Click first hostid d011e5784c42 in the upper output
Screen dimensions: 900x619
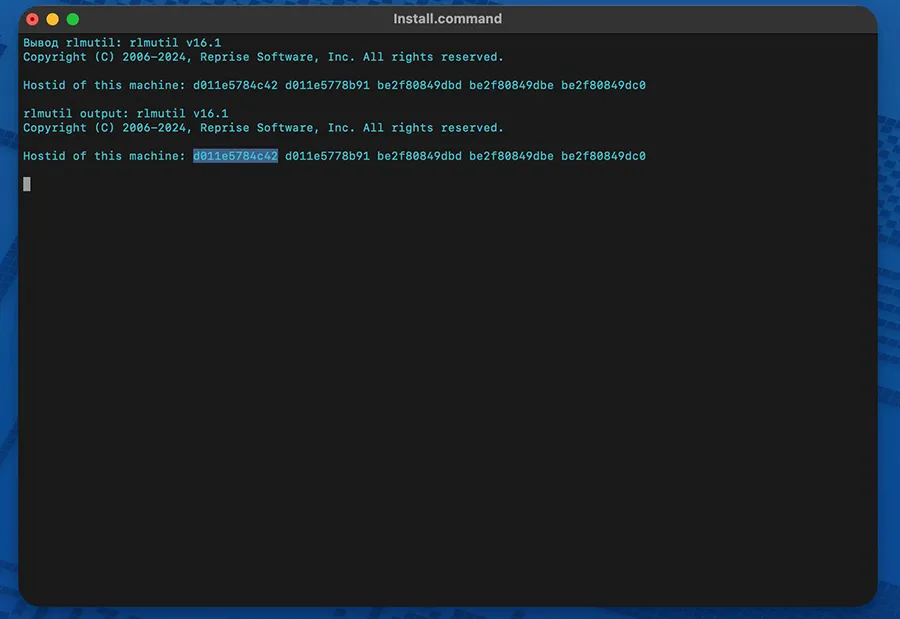[x=235, y=86]
